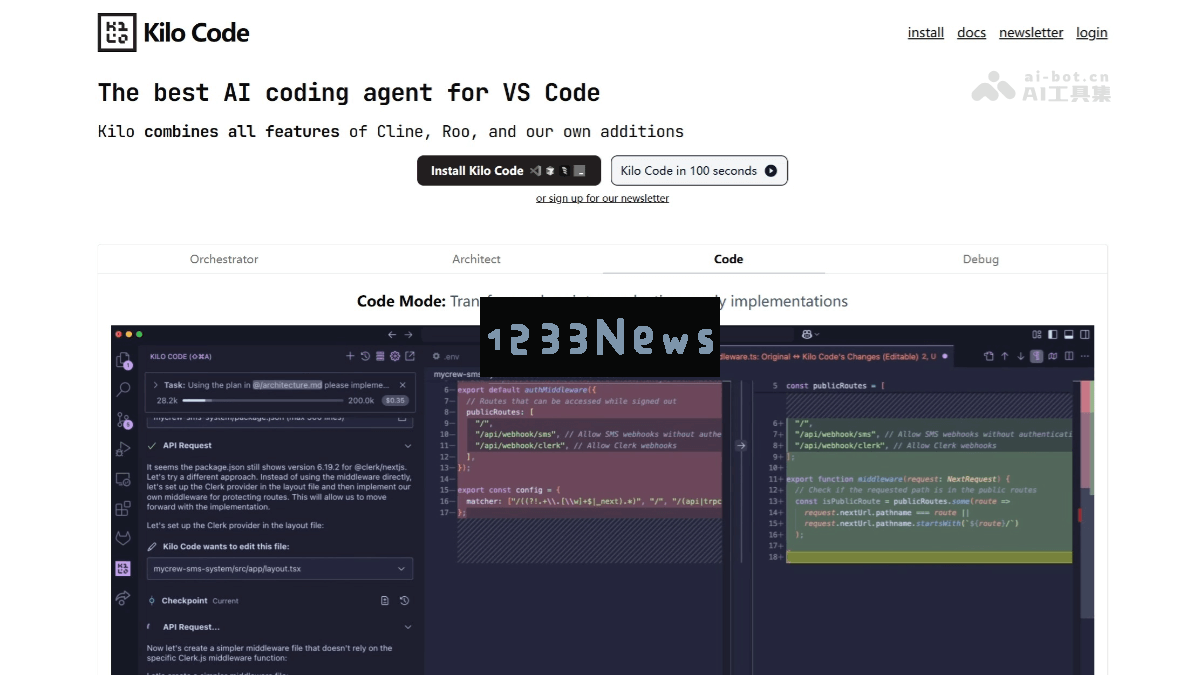This screenshot has width=1200, height=675.
Task: Jump to previous change with up arrow
Action: [x=1005, y=356]
